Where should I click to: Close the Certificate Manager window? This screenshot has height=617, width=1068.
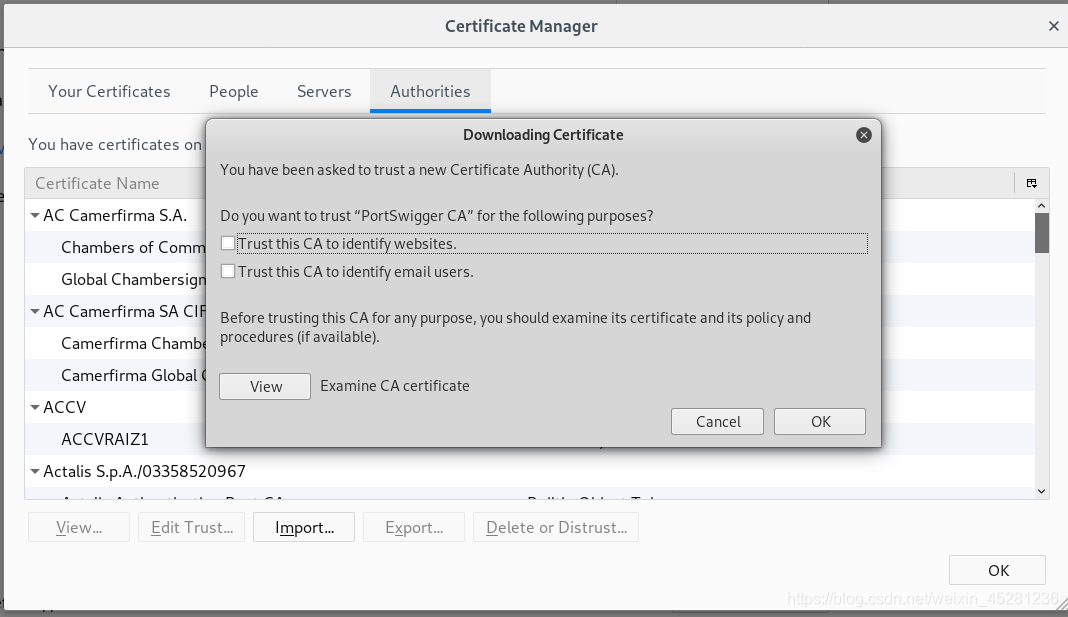[1054, 26]
